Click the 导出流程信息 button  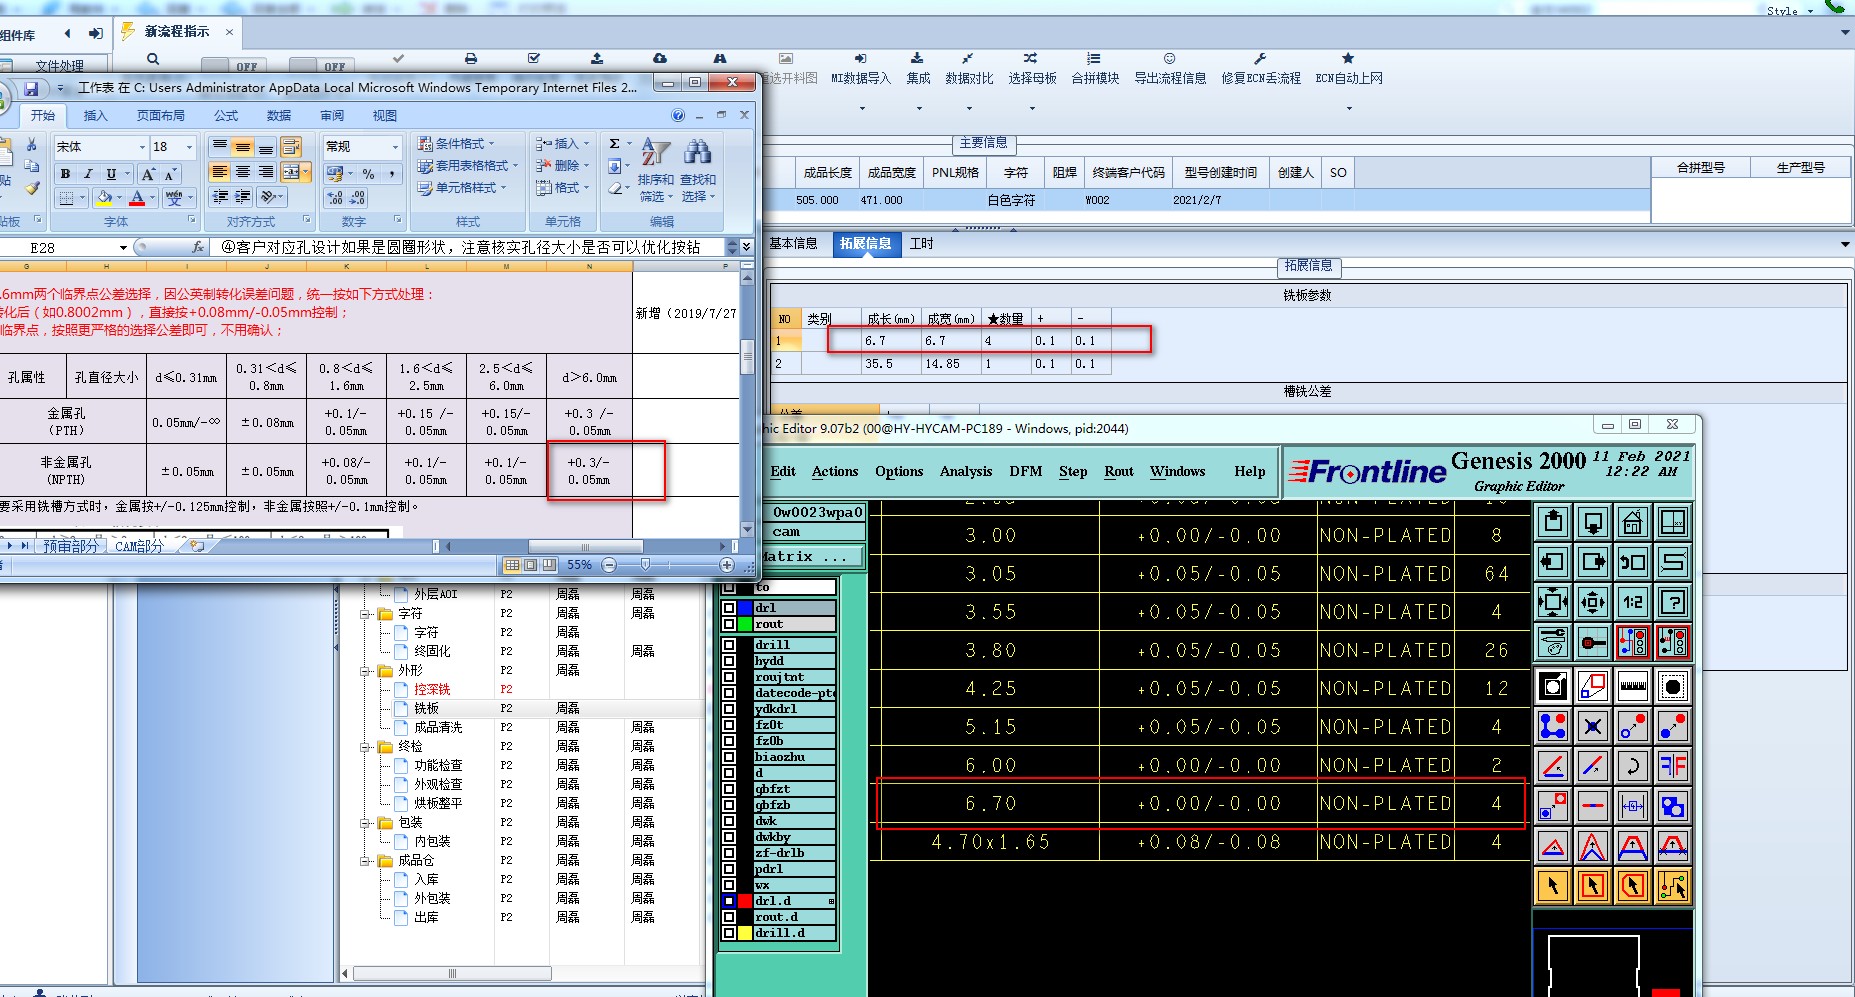(x=1170, y=68)
